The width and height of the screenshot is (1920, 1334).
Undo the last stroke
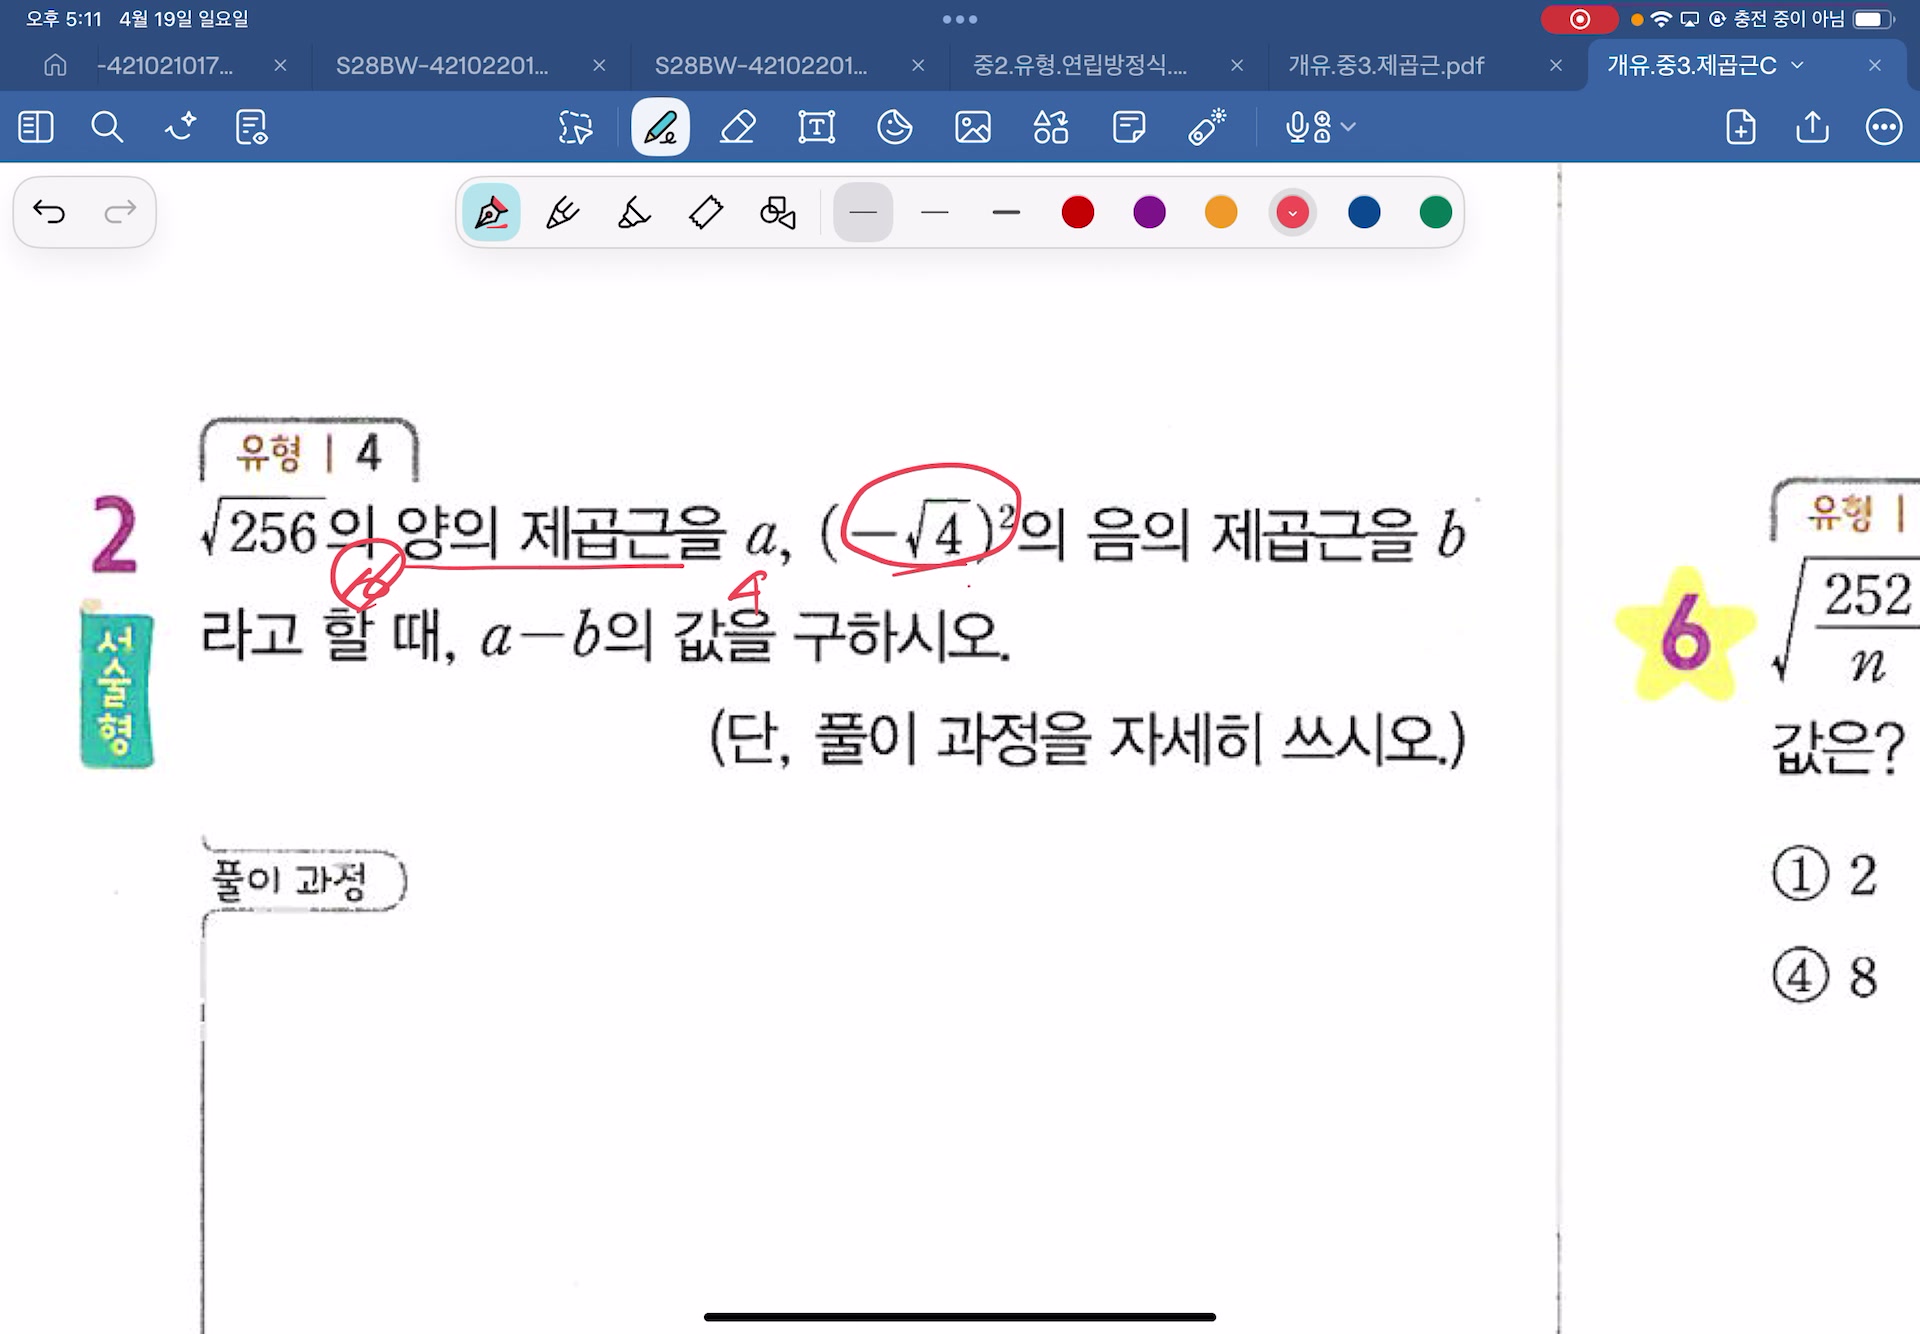click(49, 211)
